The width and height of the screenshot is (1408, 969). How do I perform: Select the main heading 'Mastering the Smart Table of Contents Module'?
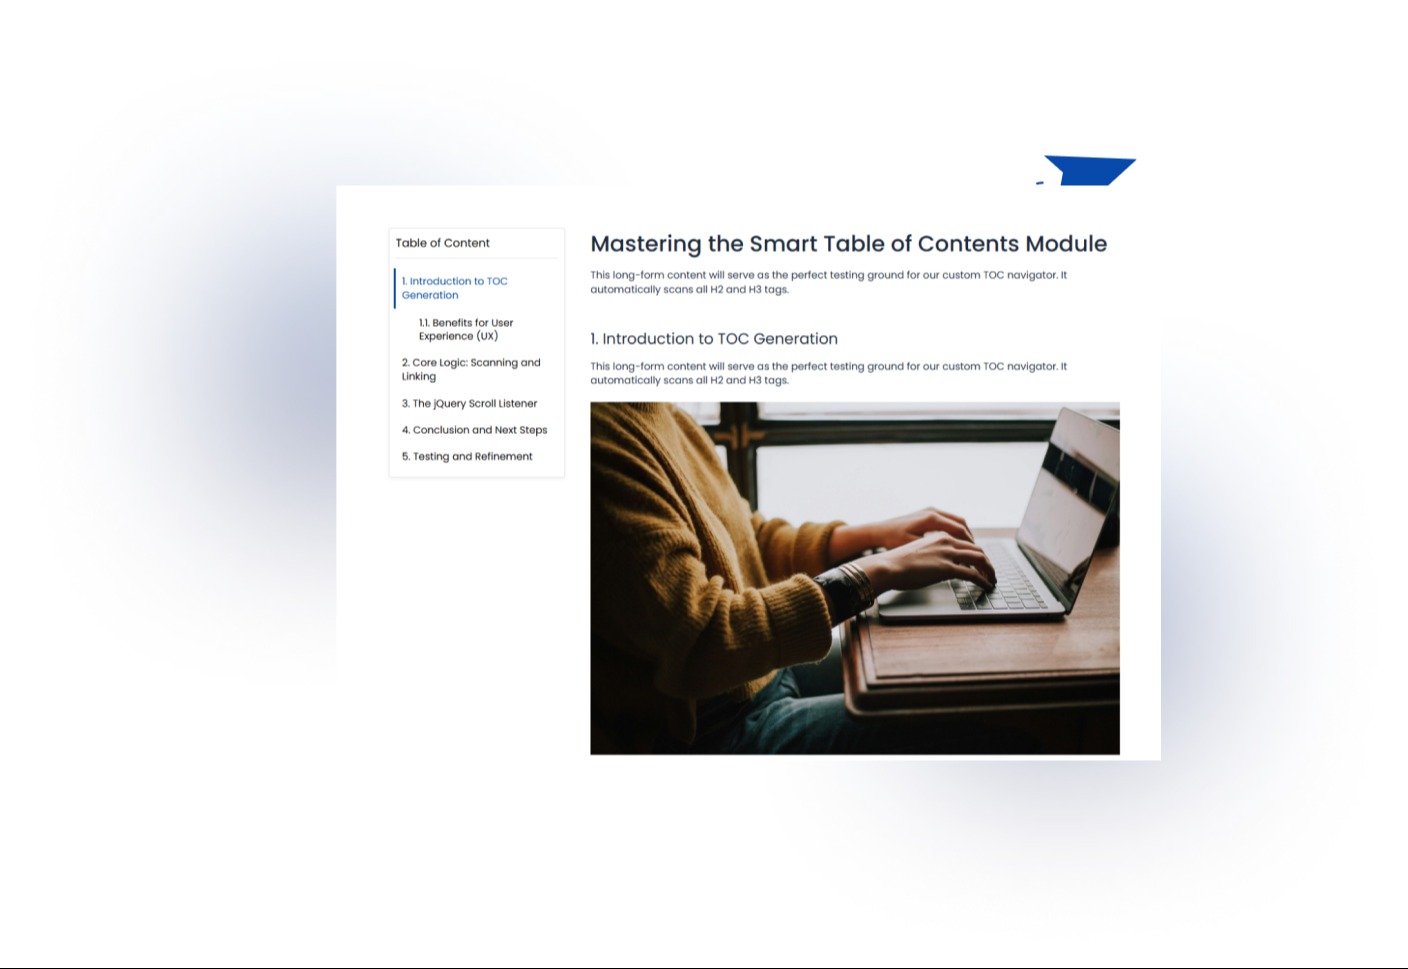click(848, 244)
